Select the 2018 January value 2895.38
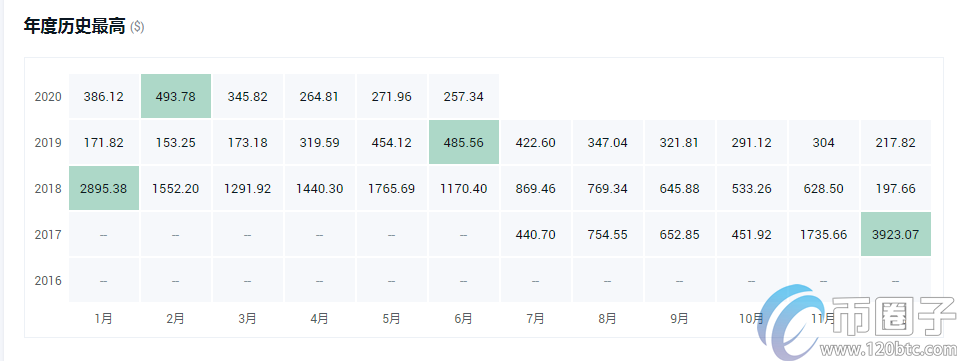Image resolution: width=957 pixels, height=361 pixels. pos(104,188)
